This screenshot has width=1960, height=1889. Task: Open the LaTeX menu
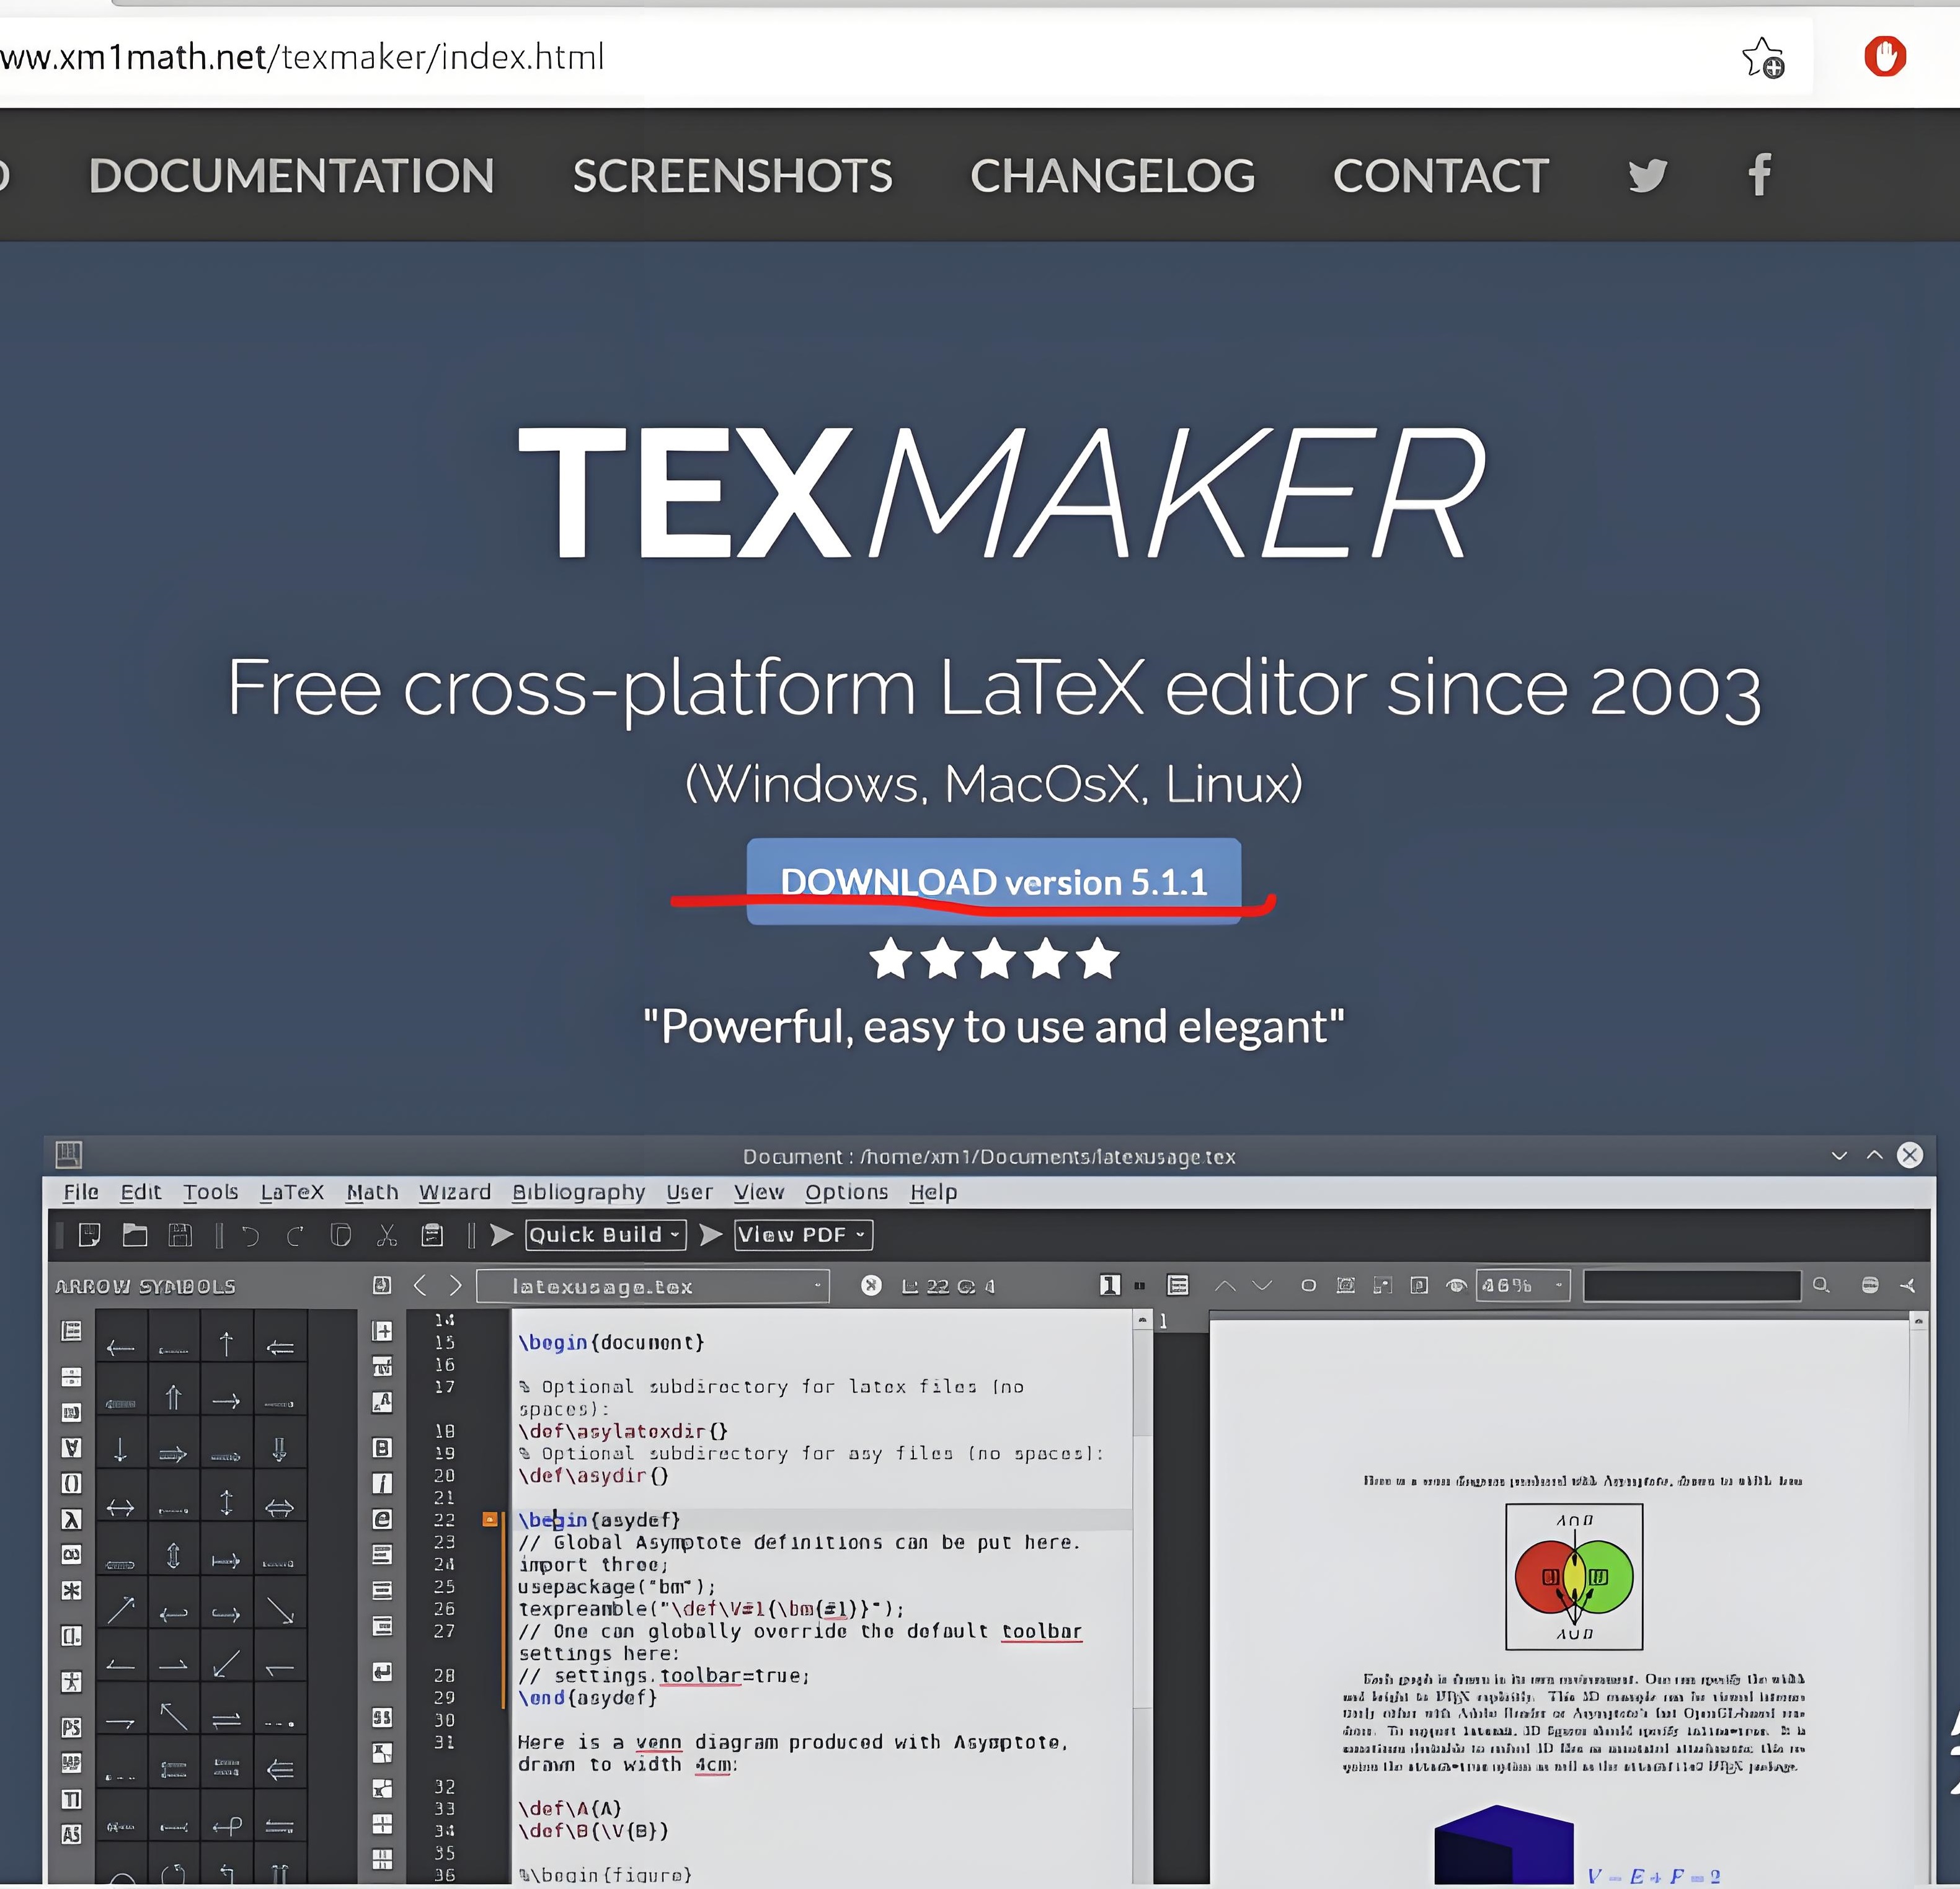292,1192
